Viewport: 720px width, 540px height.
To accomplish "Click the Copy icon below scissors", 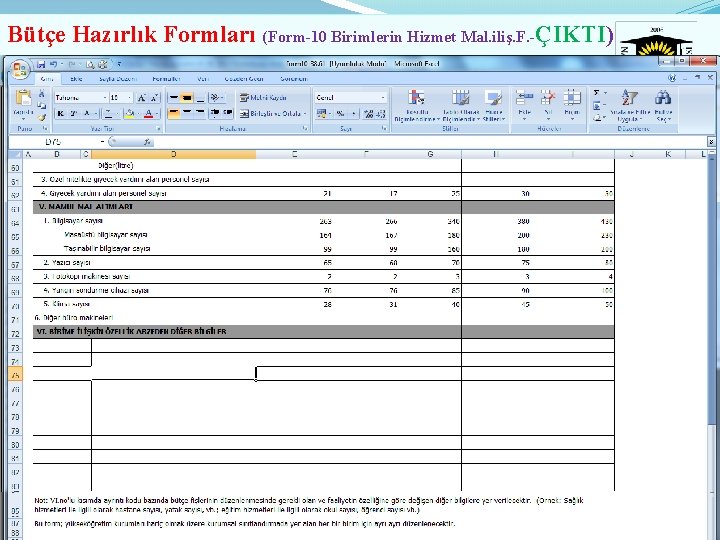I will point(42,106).
